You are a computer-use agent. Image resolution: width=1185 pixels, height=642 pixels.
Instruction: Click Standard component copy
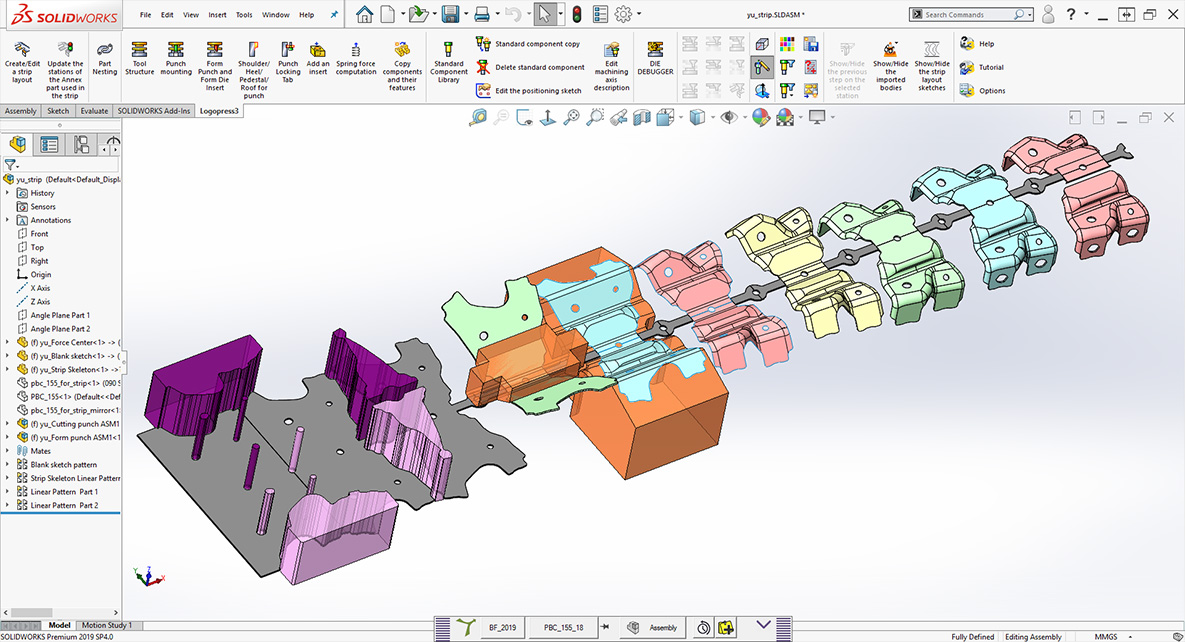(x=528, y=44)
